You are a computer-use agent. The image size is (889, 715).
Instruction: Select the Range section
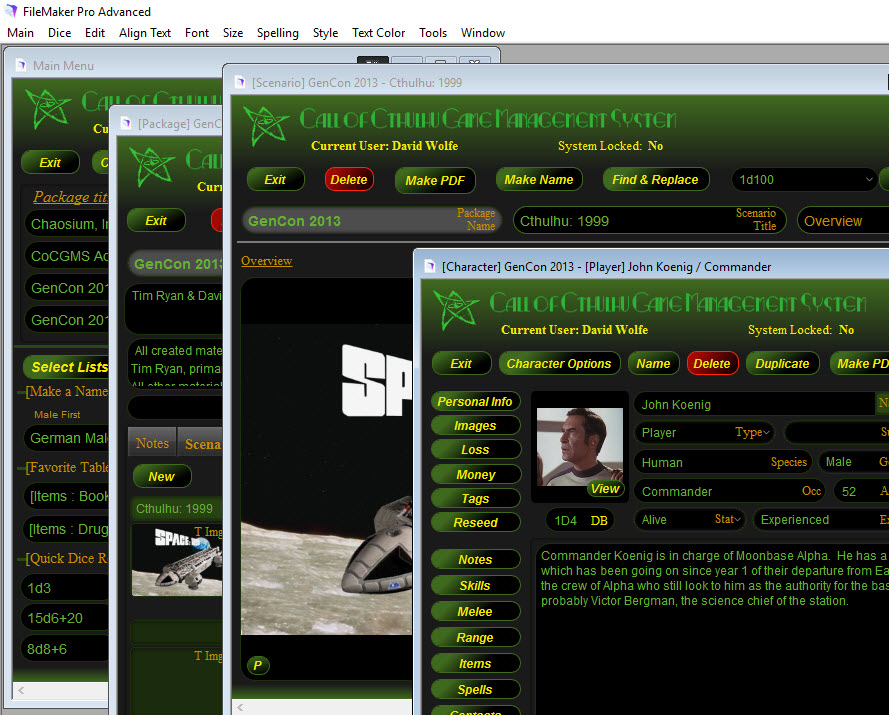click(475, 637)
